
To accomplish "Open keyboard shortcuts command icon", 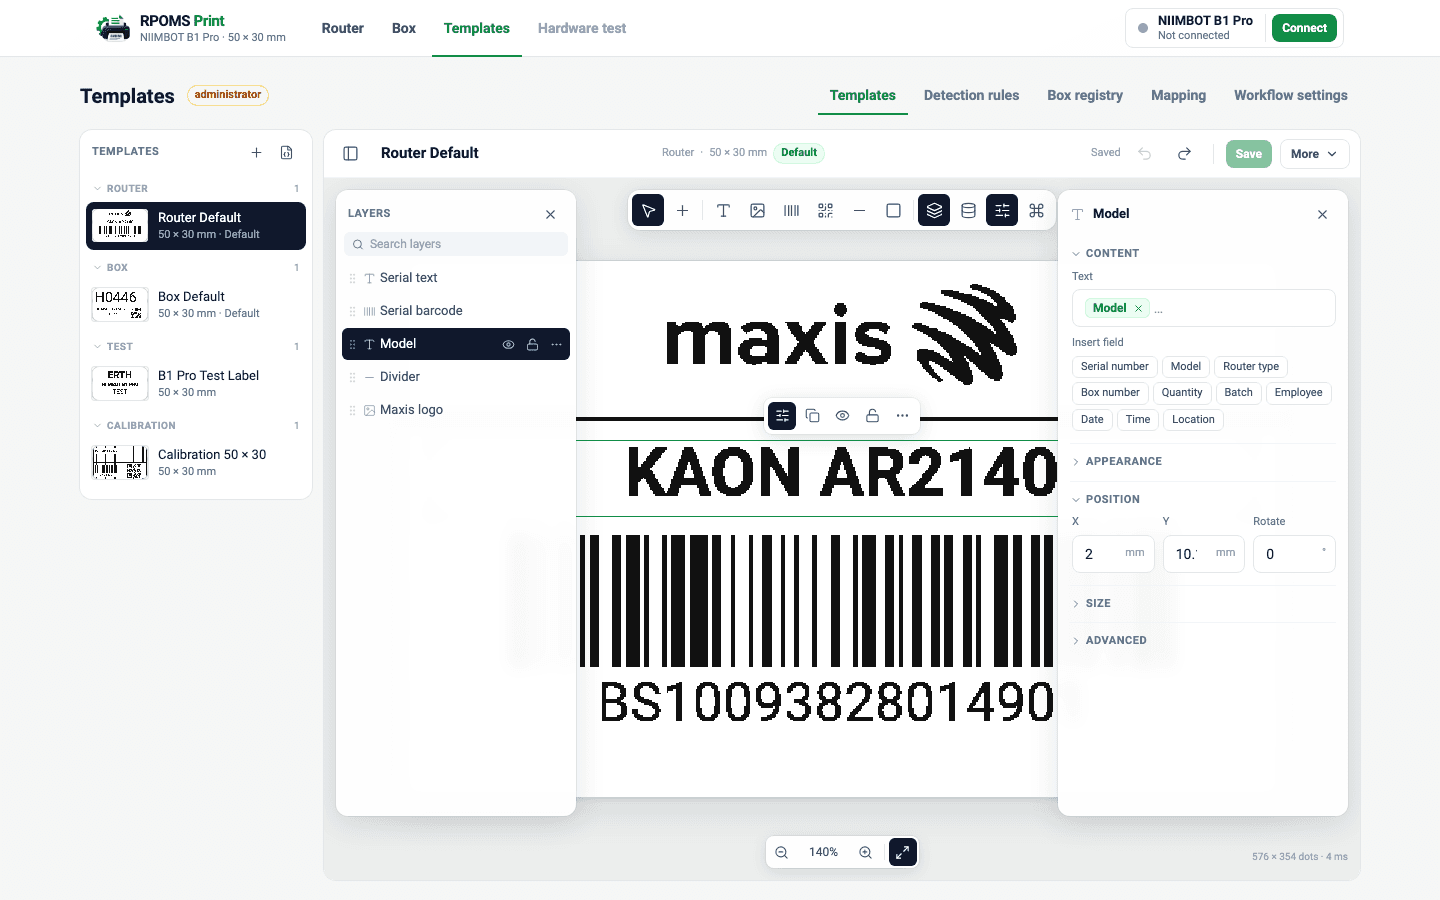I will point(1036,210).
